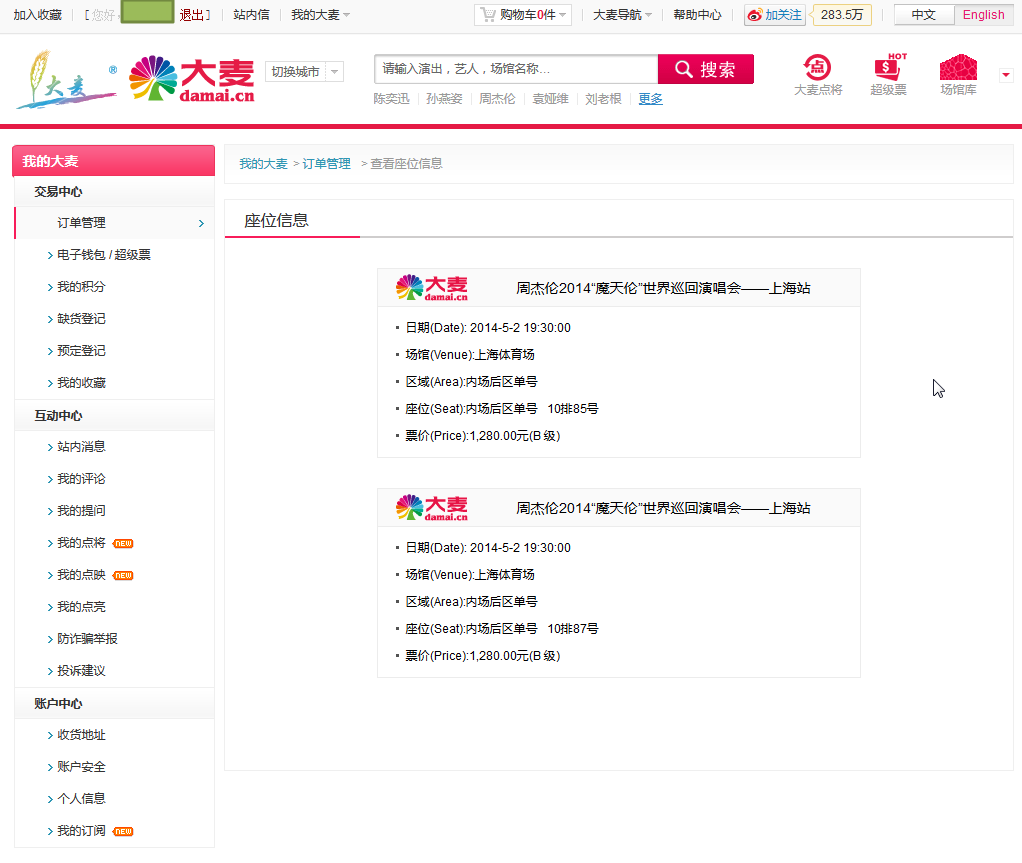The image size is (1022, 863).
Task: Expand the 我的大麦 top menu
Action: [x=320, y=15]
